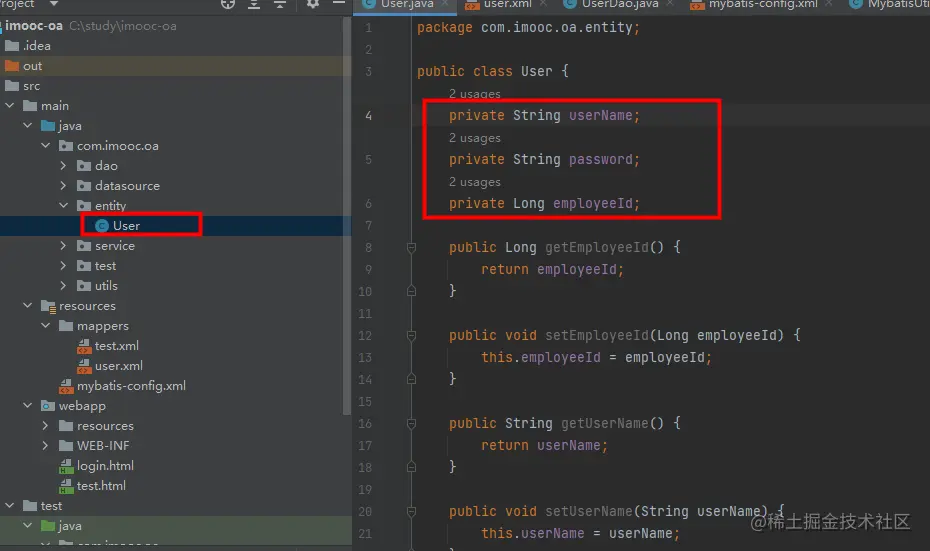Image resolution: width=930 pixels, height=551 pixels.
Task: Collapse the webapp folder
Action: click(28, 406)
